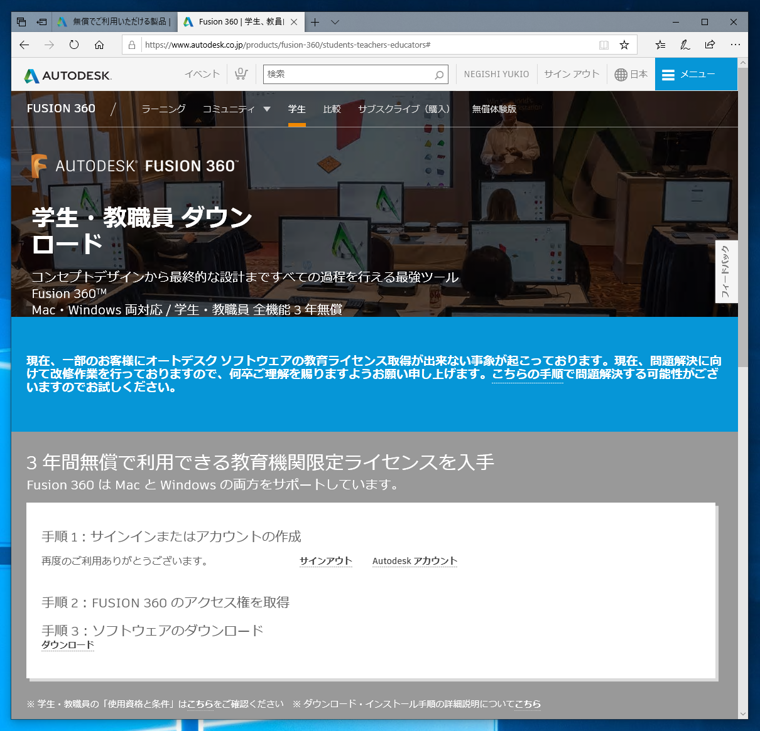Click the browser Back arrow
The image size is (760, 731).
(x=24, y=45)
